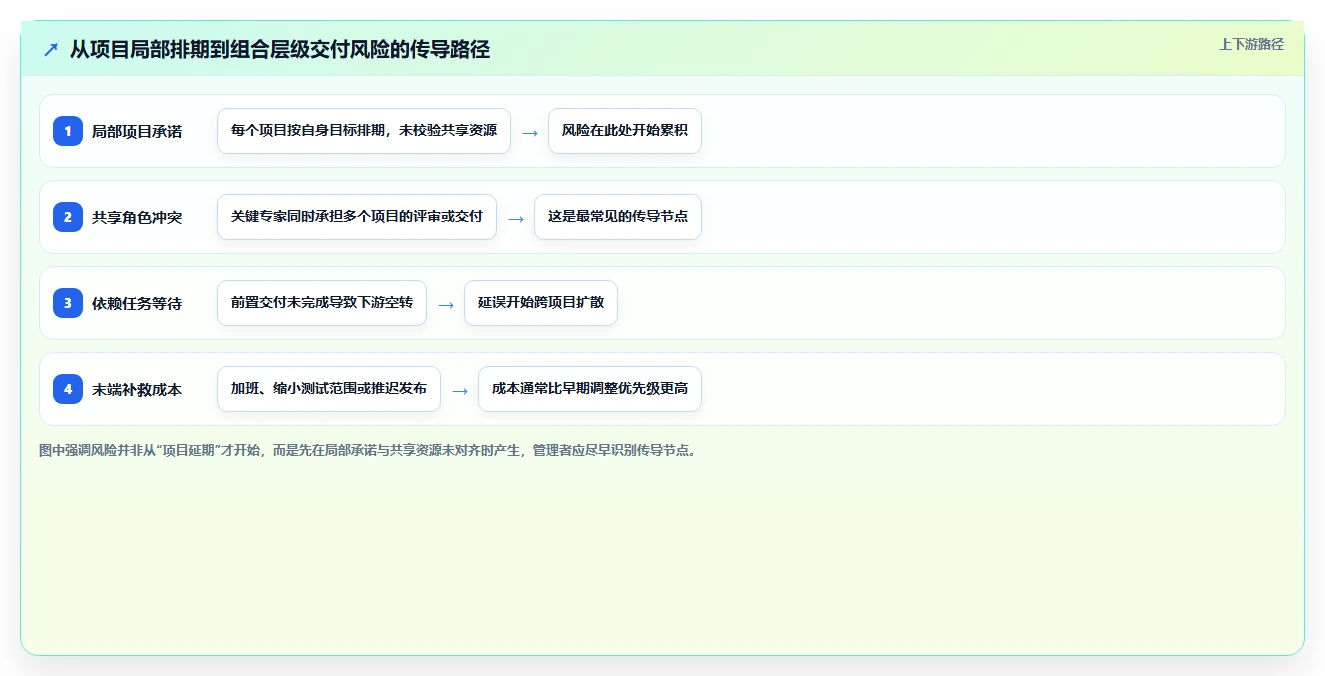Click the 共享角色冲突 step label
1325x676 pixels.
tap(137, 217)
